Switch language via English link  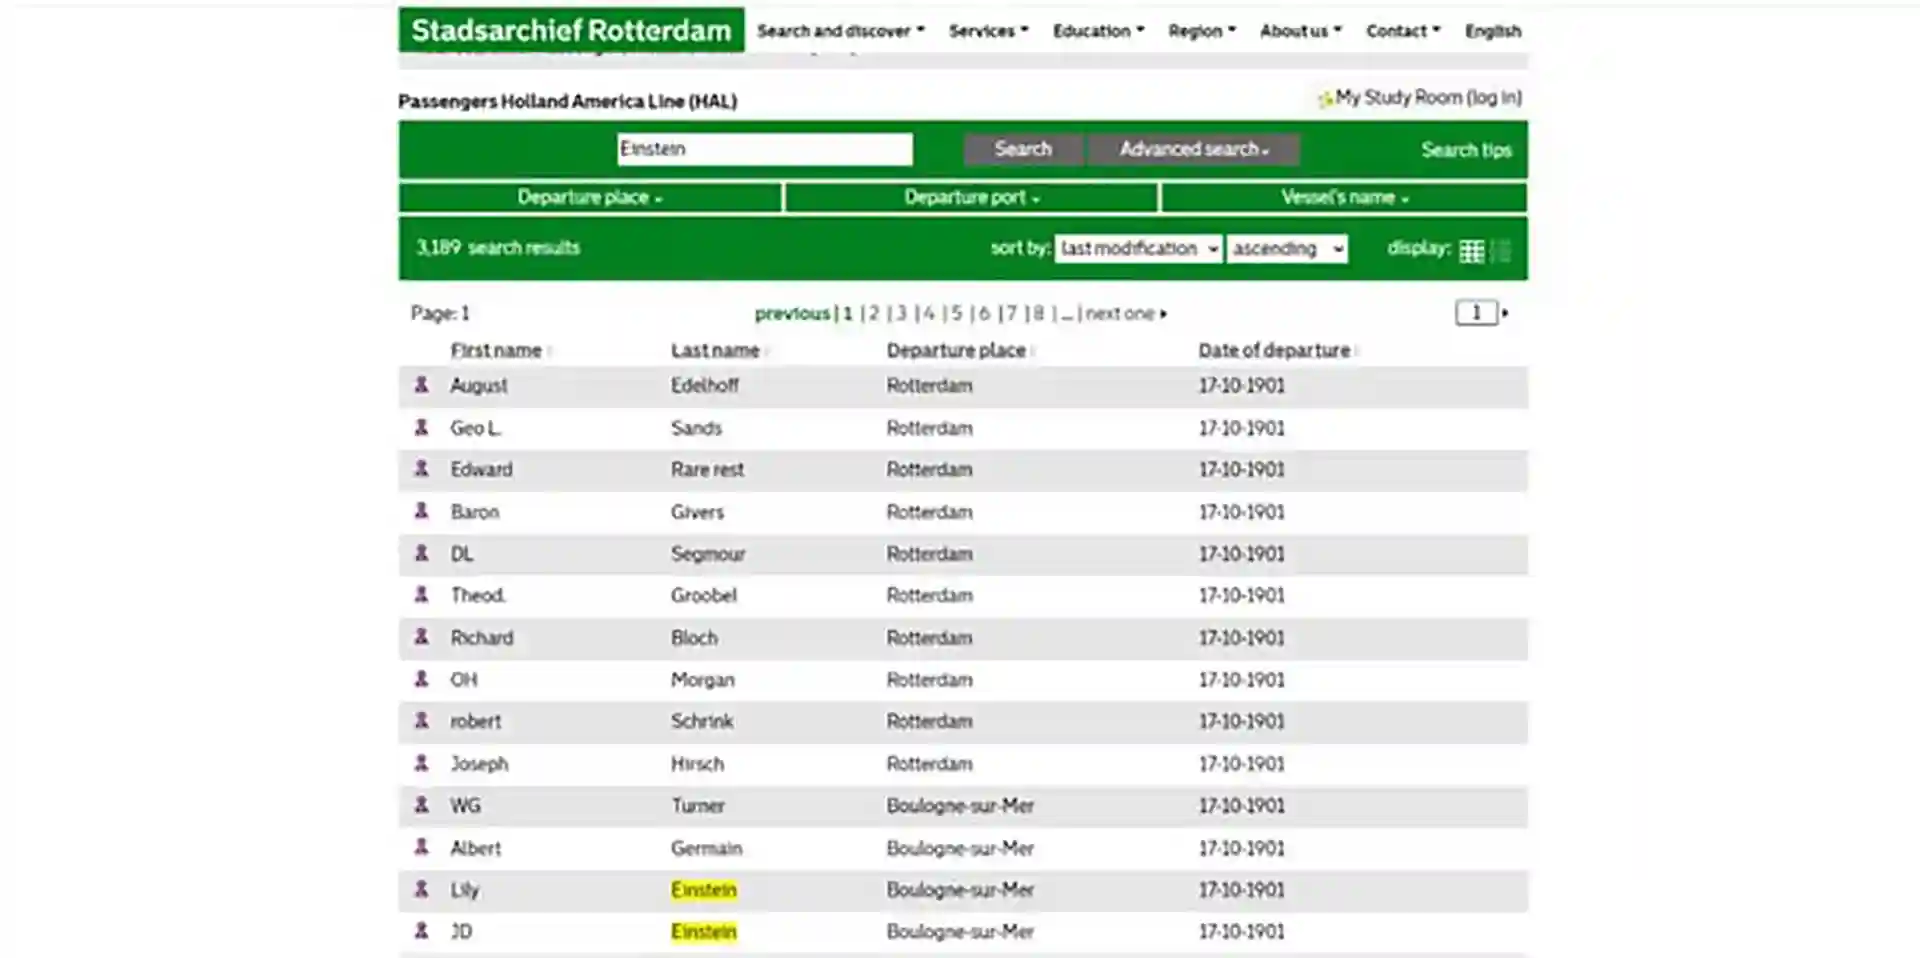tap(1493, 31)
